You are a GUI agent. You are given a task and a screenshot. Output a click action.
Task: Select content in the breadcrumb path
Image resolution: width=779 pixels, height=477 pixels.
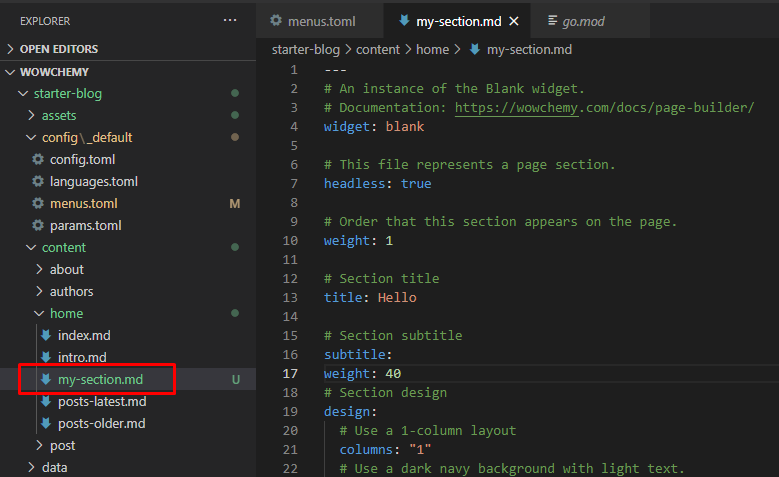tap(378, 49)
